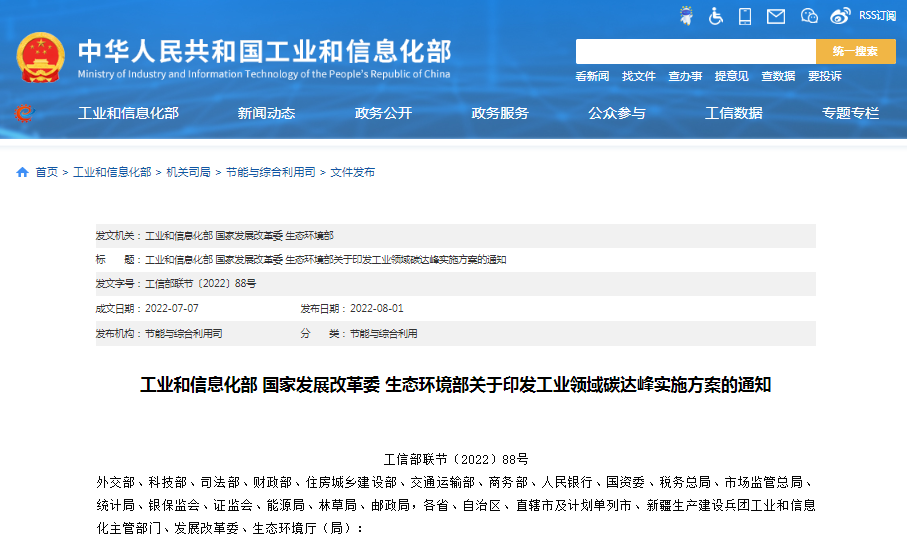Open 节能与综合利用司 breadcrumb link
This screenshot has width=907, height=552.
tap(271, 172)
